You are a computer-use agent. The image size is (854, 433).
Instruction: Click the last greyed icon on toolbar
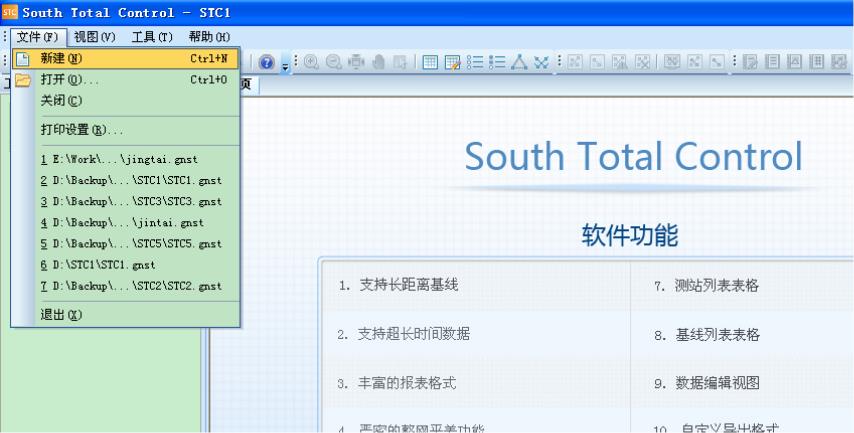(x=839, y=62)
